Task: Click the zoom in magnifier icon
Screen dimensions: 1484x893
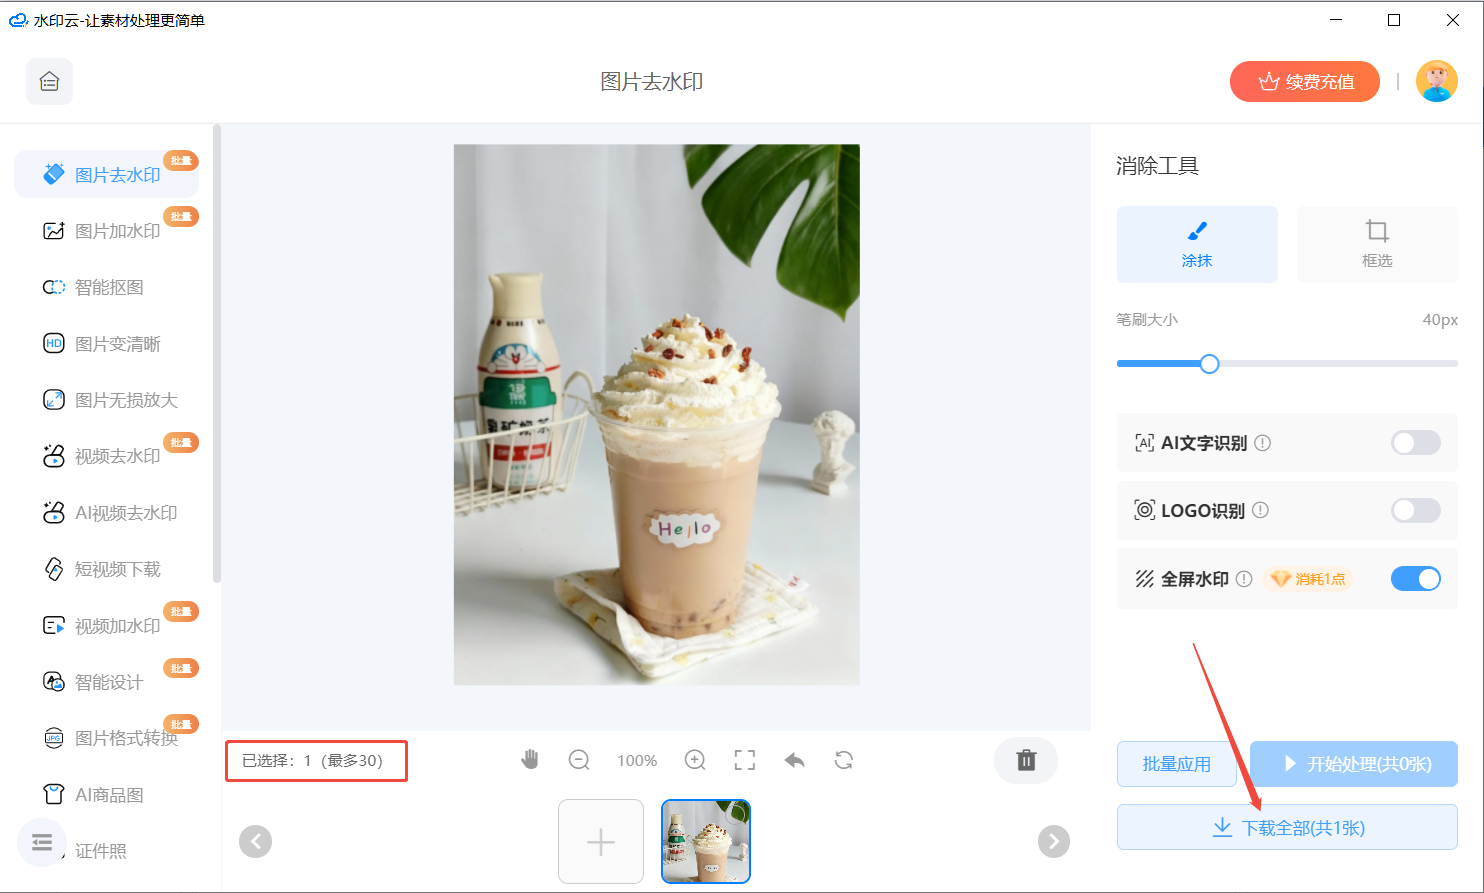Action: click(x=695, y=760)
